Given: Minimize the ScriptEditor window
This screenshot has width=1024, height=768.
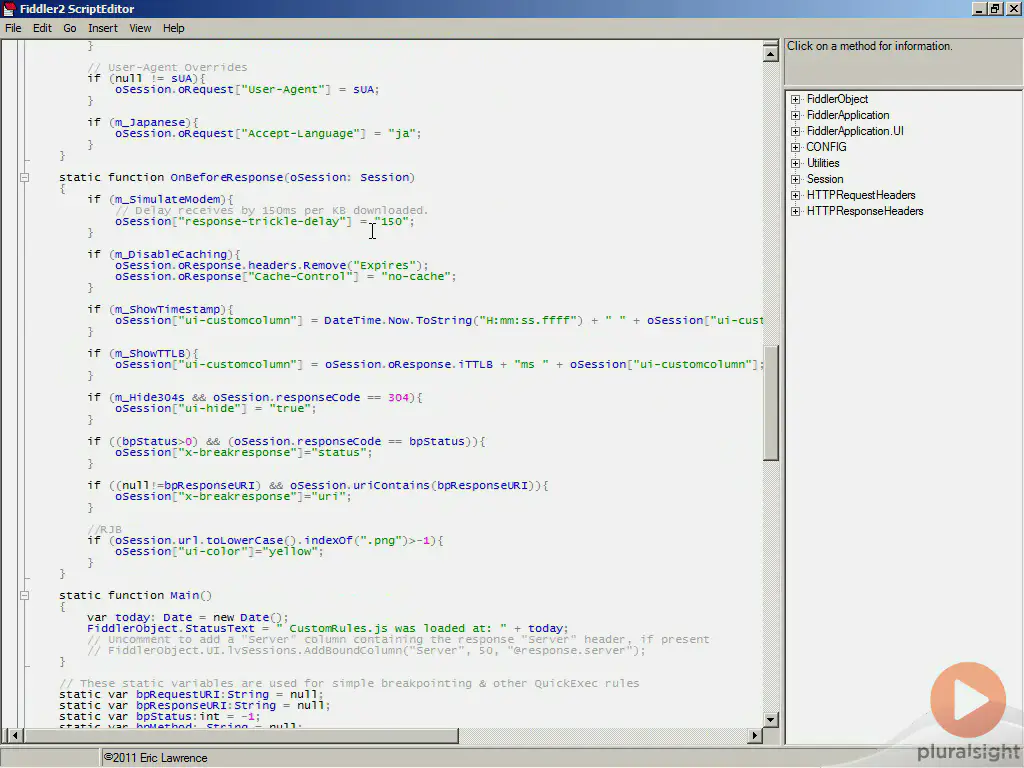Looking at the screenshot, I should click(979, 8).
